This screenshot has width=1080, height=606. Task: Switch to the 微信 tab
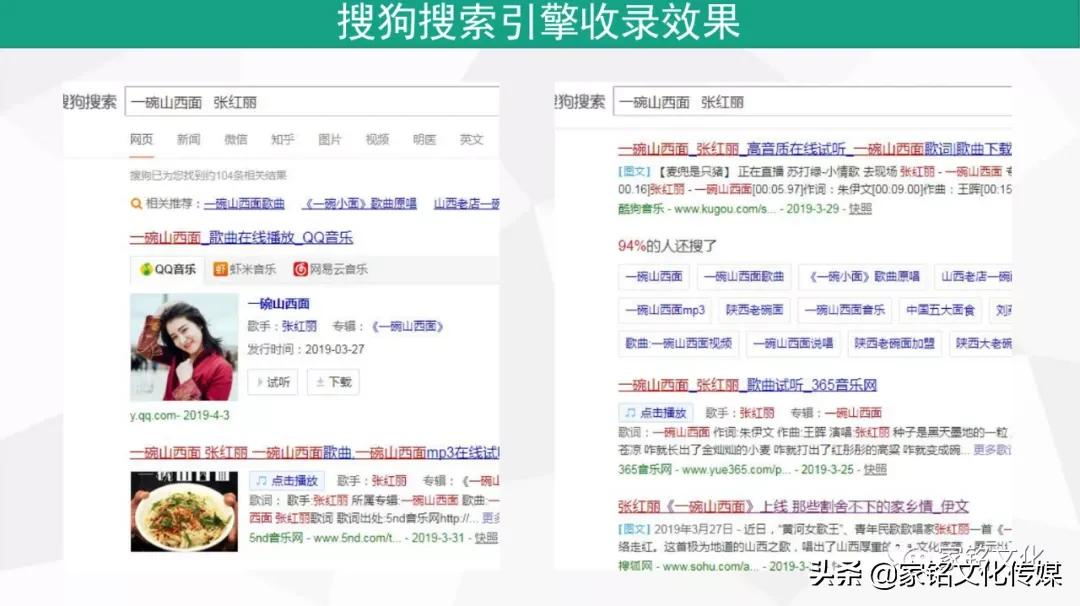[x=237, y=139]
